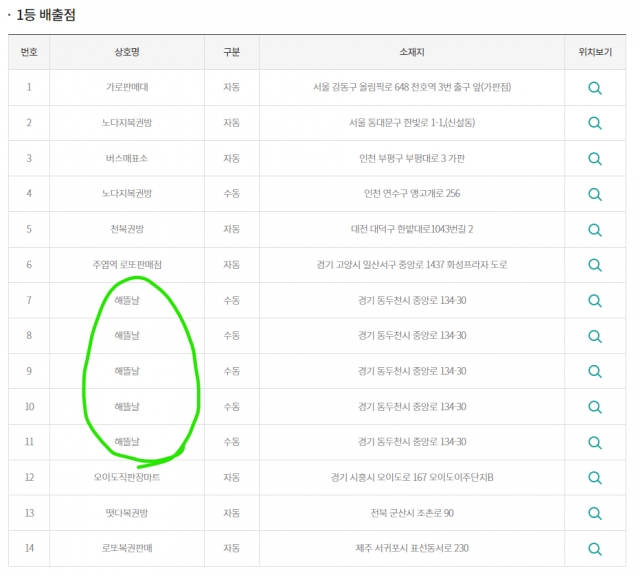
Task: Click the 소재지 column header
Action: click(411, 52)
